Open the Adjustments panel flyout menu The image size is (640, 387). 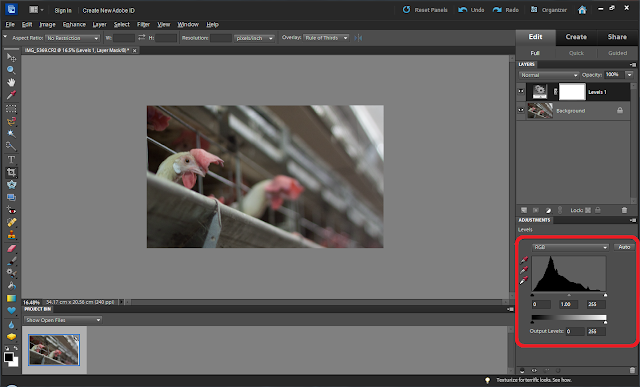pos(633,220)
